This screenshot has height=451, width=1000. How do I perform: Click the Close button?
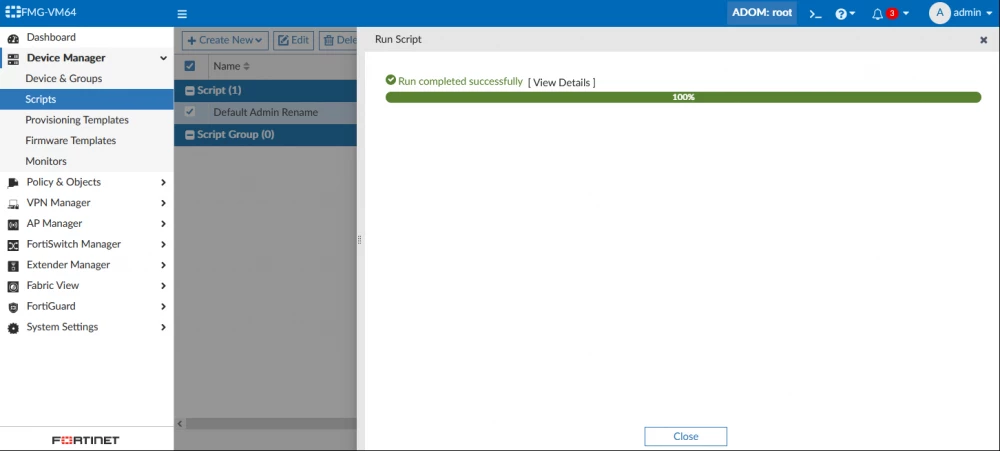[686, 436]
